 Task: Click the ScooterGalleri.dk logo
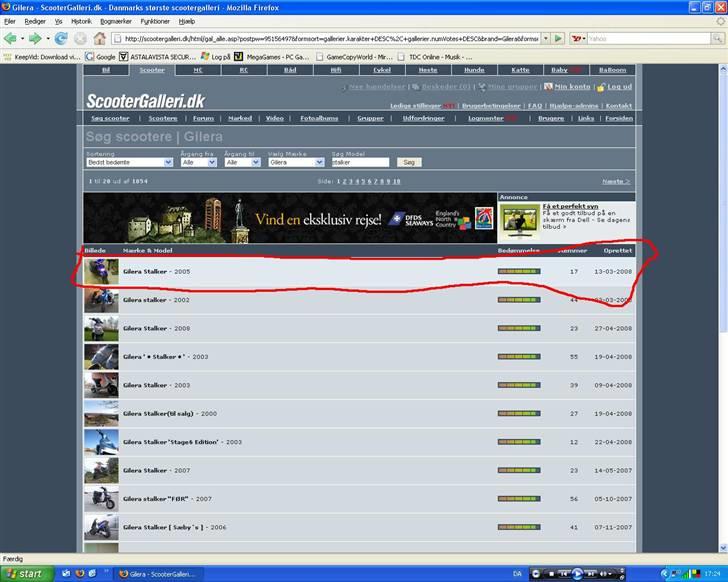coord(145,100)
